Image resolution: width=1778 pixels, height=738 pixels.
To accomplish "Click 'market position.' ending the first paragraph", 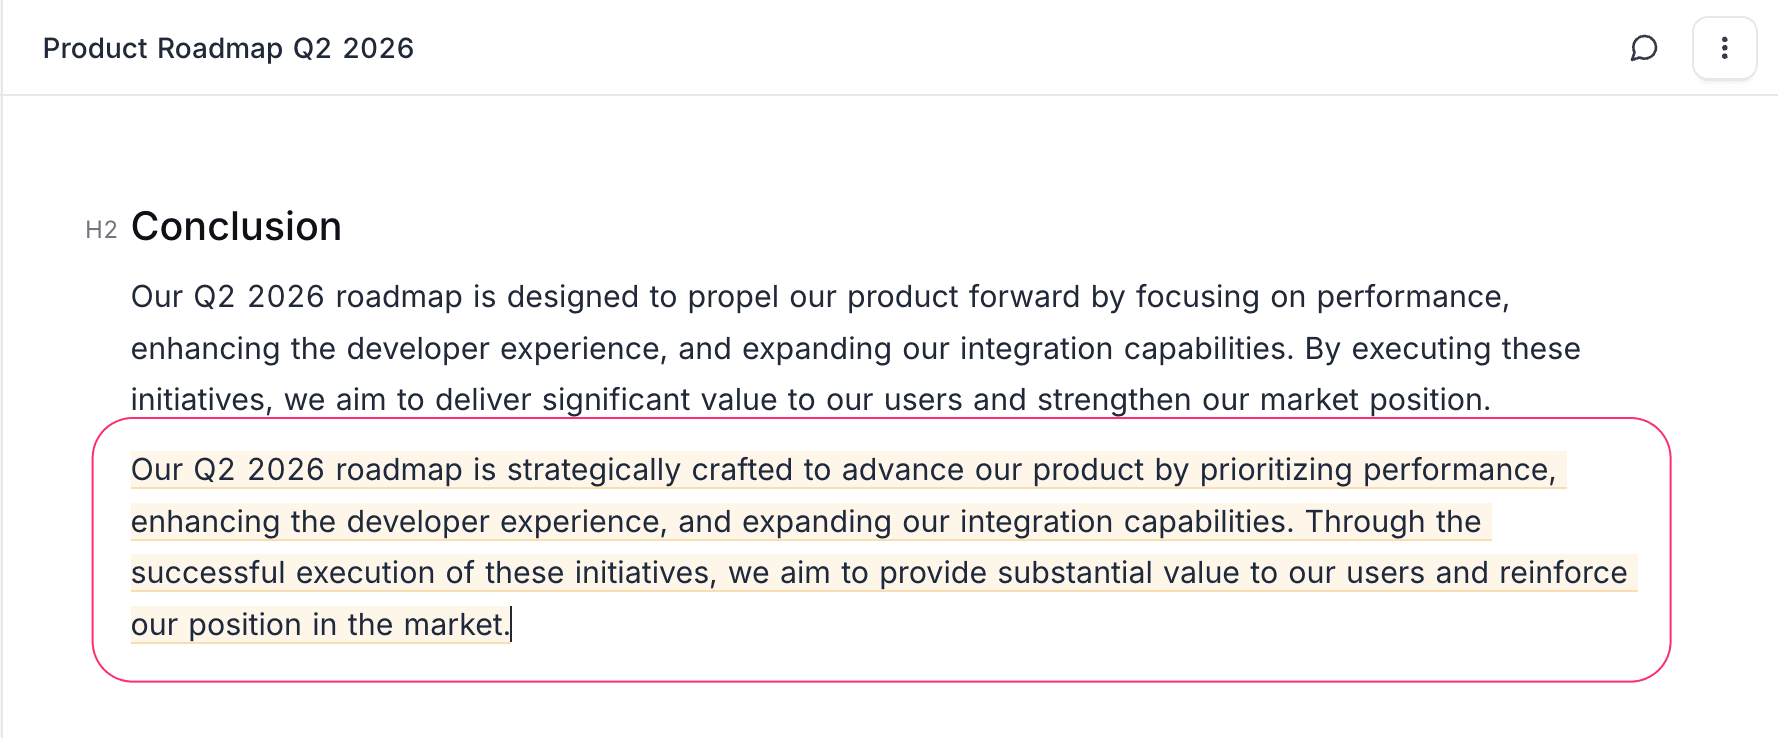I will click(1375, 400).
